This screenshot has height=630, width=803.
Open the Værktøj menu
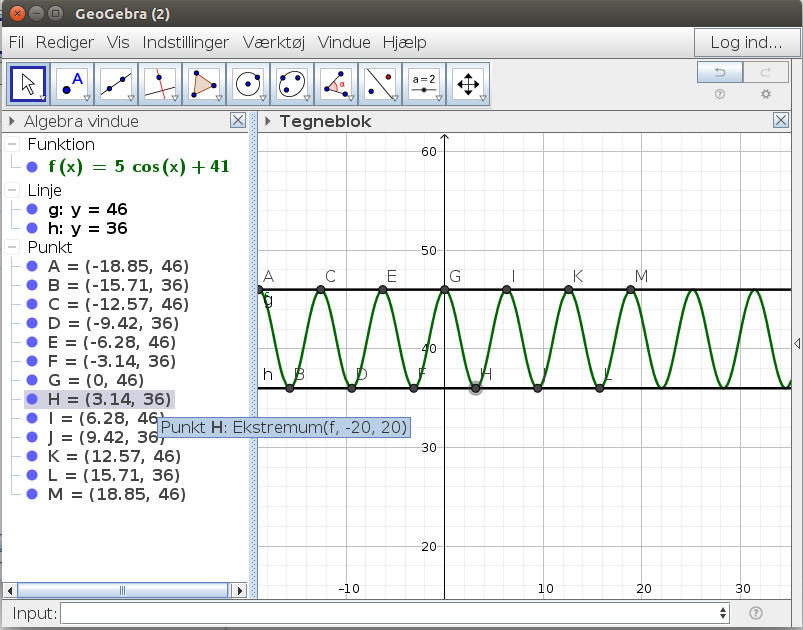273,42
